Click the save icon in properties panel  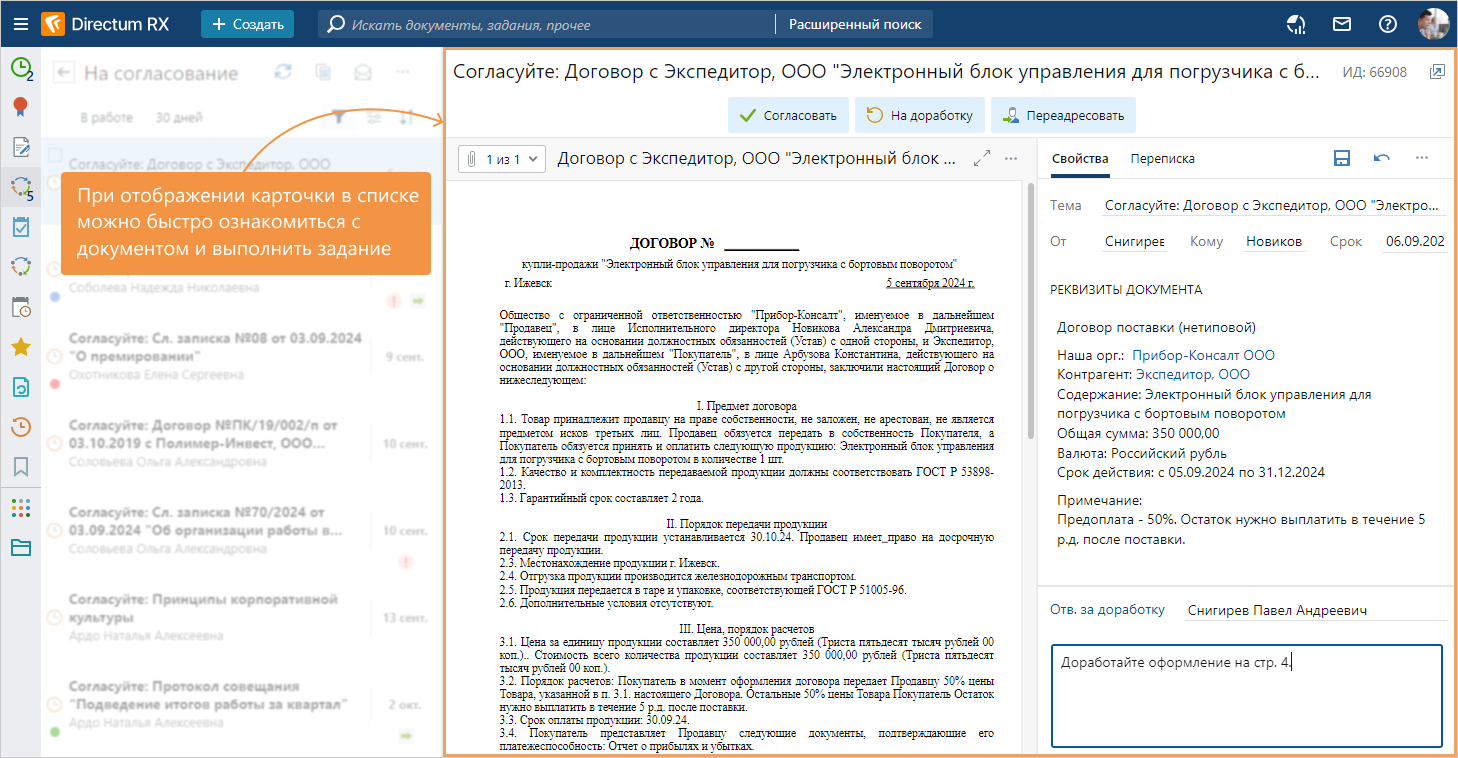(x=1342, y=158)
